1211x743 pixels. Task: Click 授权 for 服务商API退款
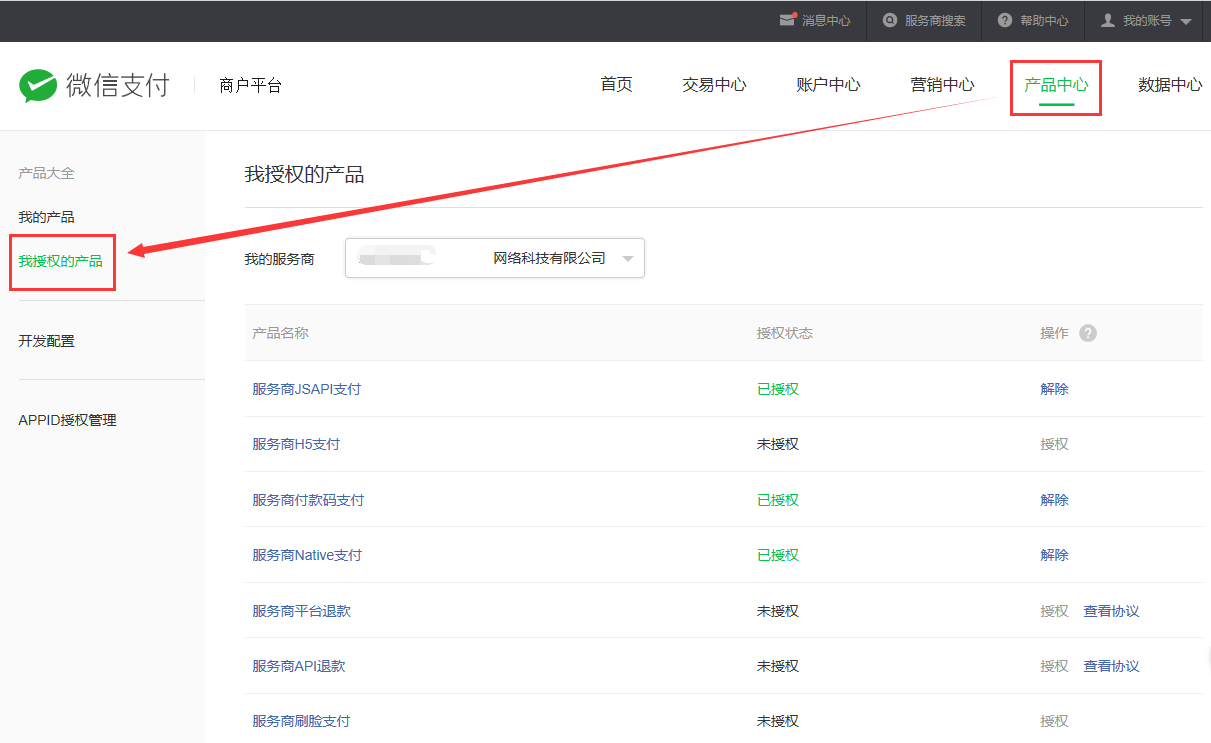pos(1054,666)
